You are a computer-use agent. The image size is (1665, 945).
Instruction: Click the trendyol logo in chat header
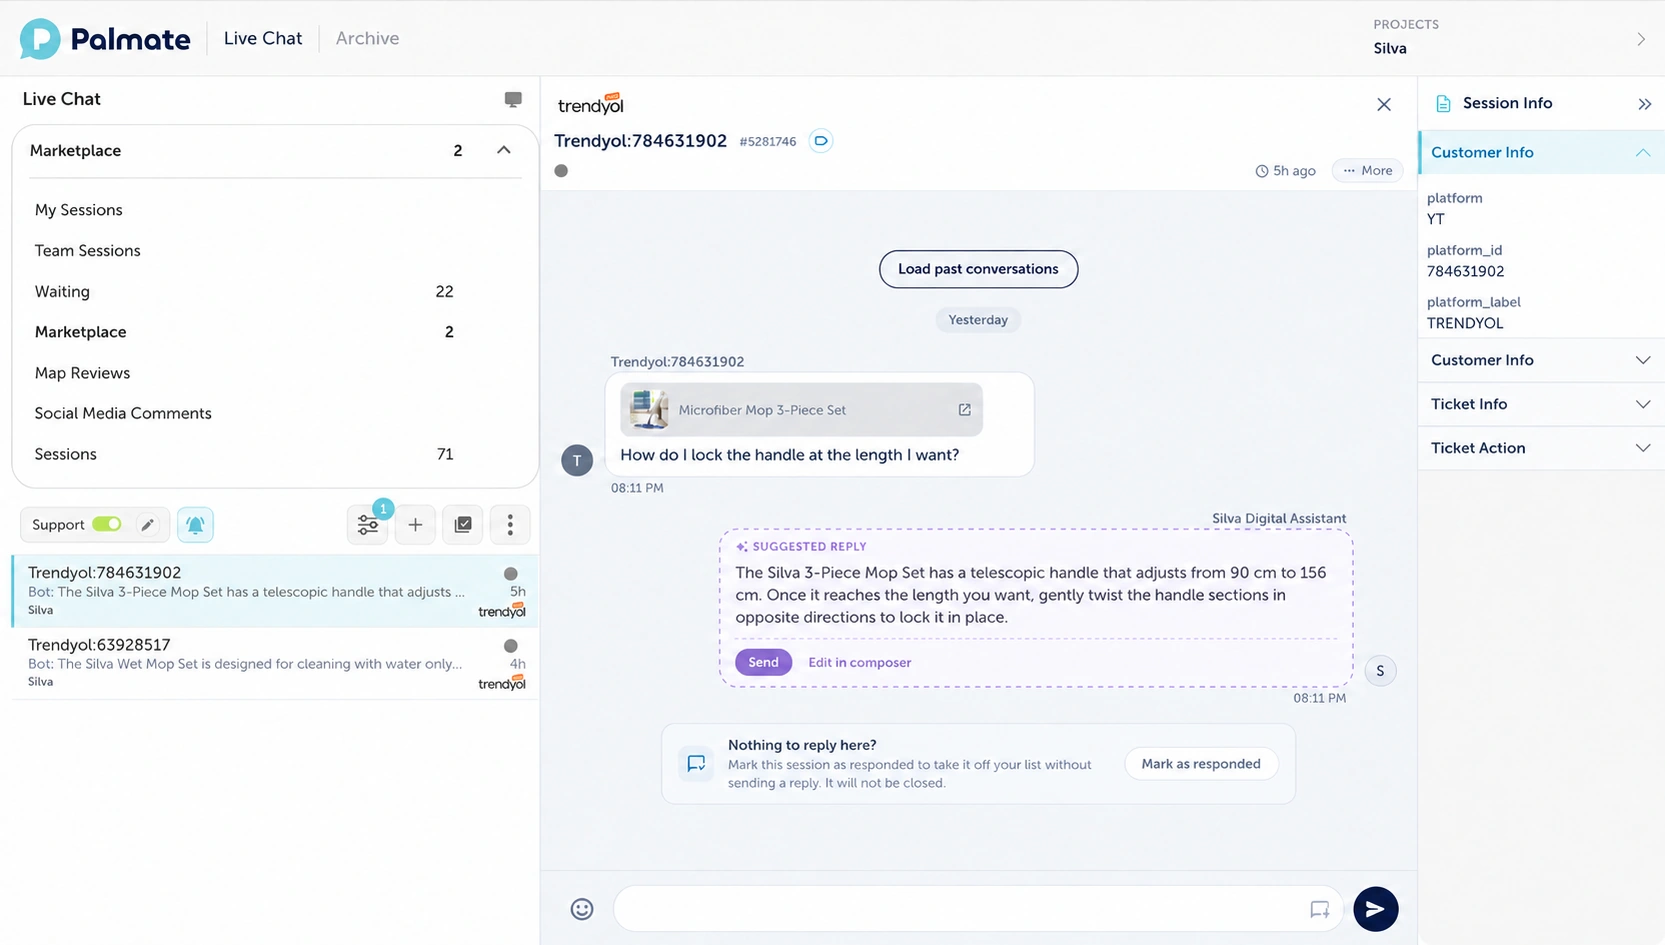tap(590, 104)
